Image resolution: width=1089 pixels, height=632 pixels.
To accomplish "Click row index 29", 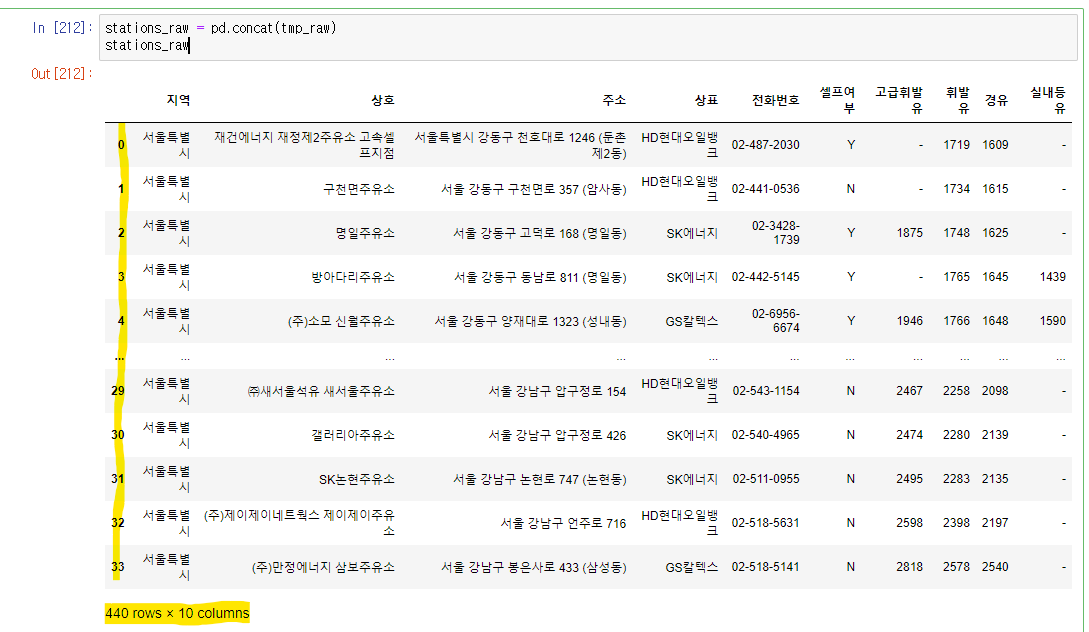I will coord(118,392).
